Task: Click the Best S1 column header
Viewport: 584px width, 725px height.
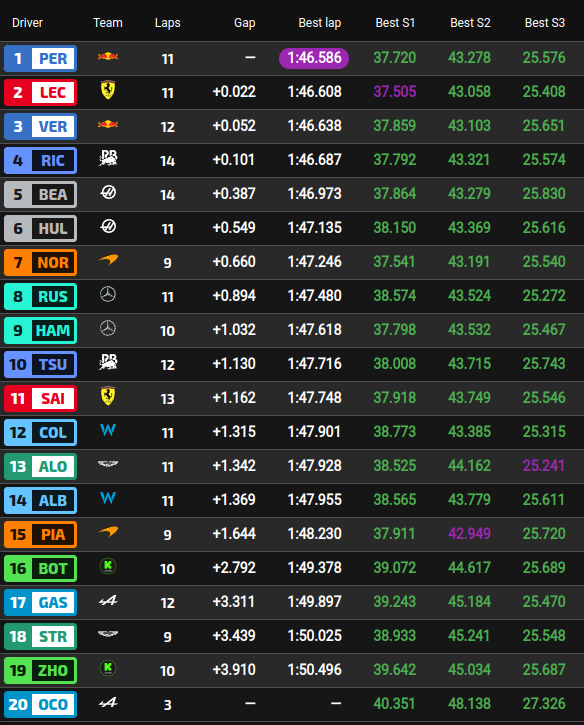Action: click(395, 23)
